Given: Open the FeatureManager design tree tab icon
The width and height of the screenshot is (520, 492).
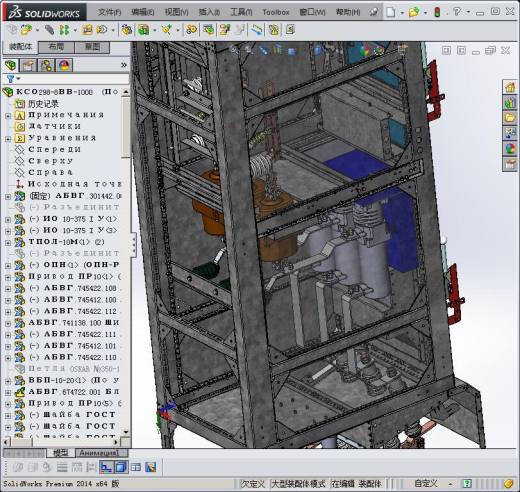Looking at the screenshot, I should pos(11,65).
